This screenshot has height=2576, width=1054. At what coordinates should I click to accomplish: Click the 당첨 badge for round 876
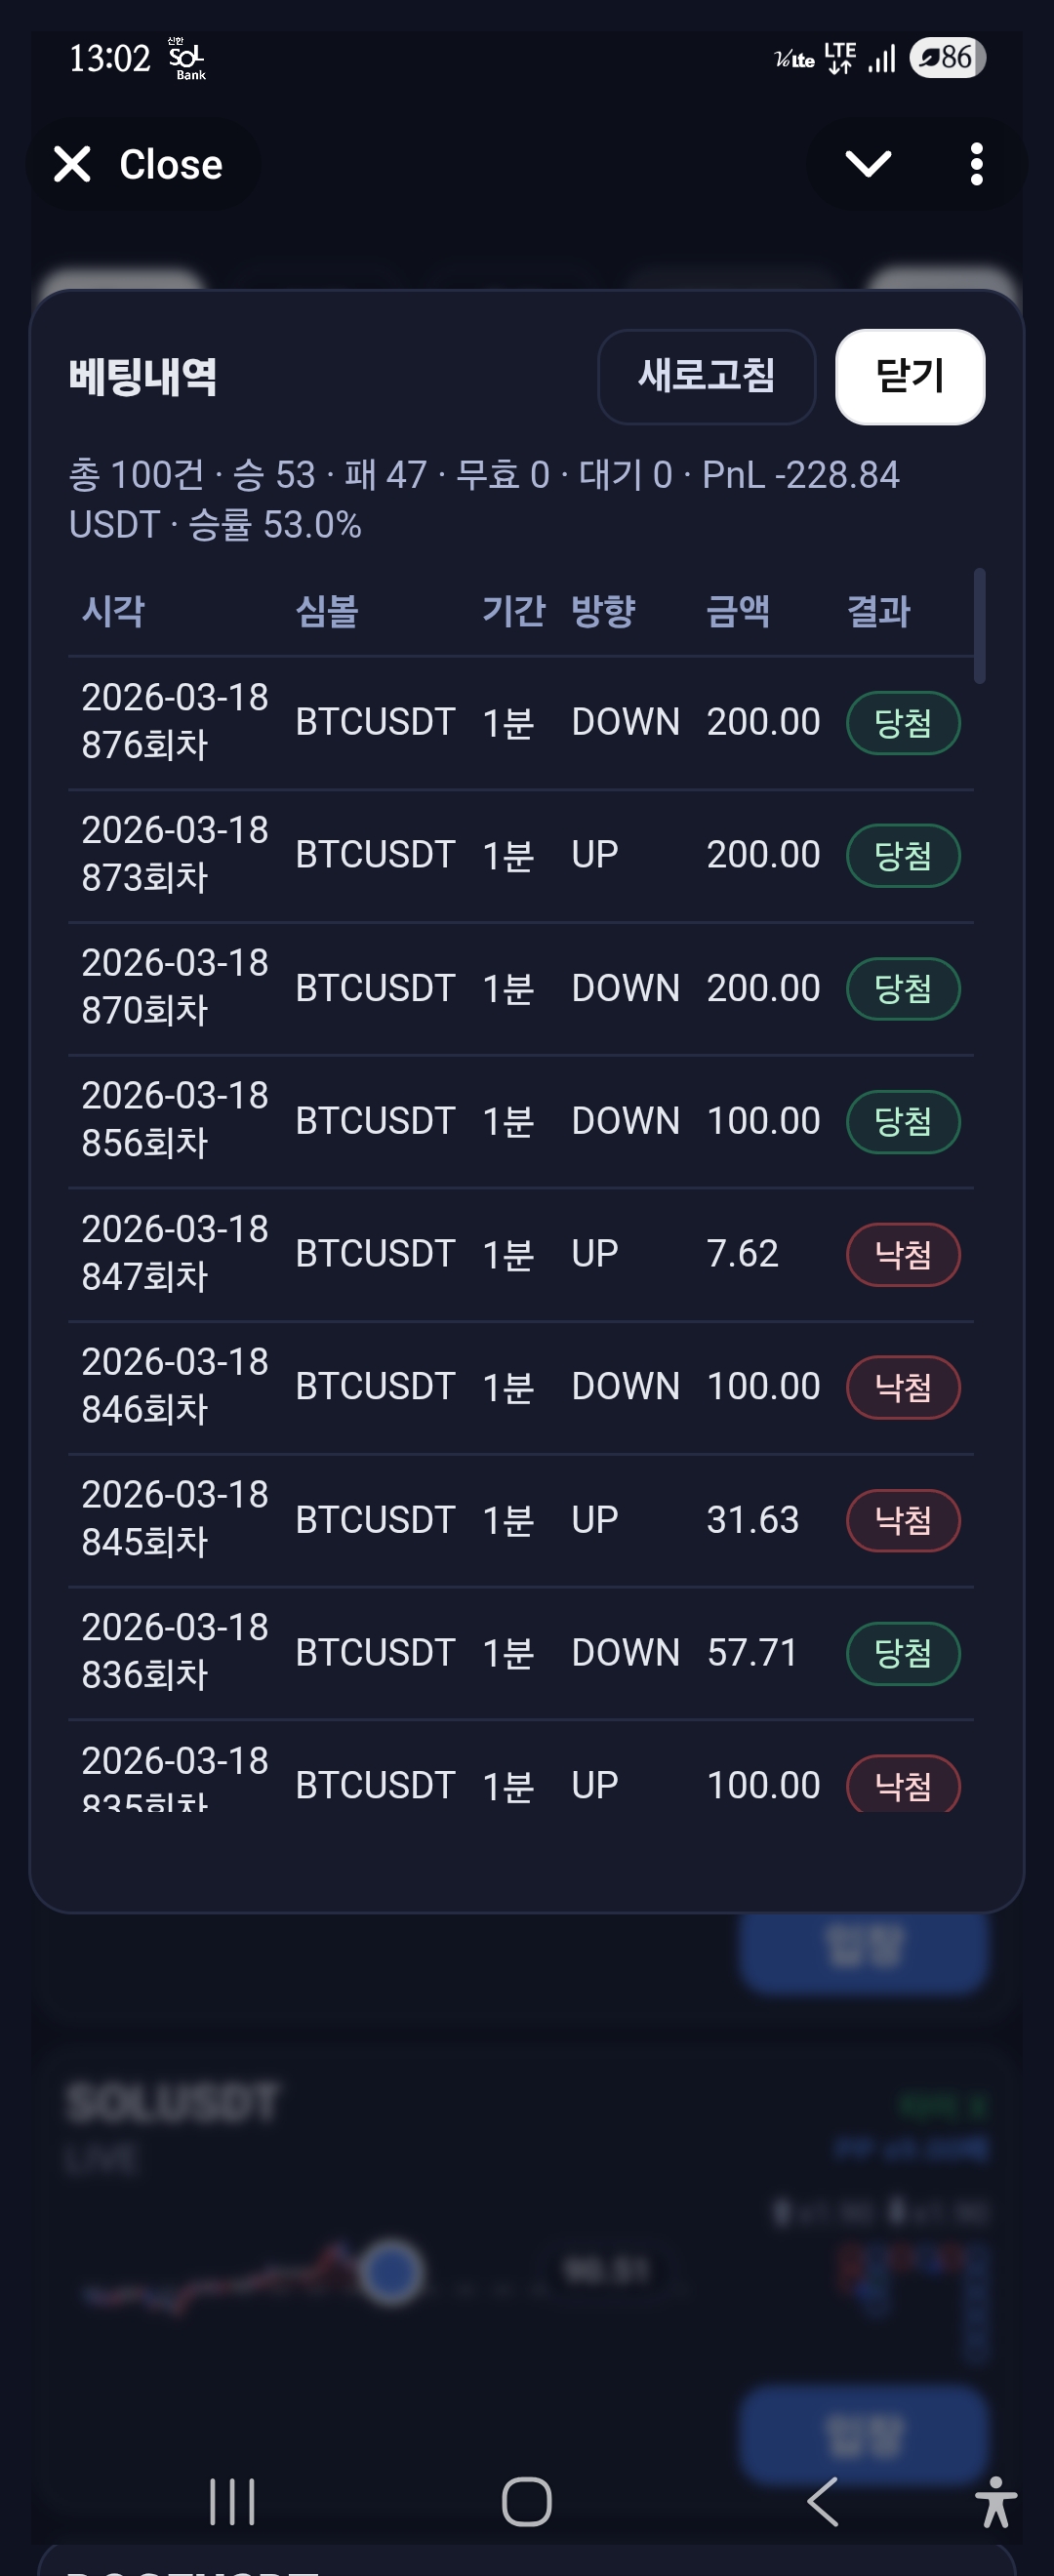coord(902,722)
